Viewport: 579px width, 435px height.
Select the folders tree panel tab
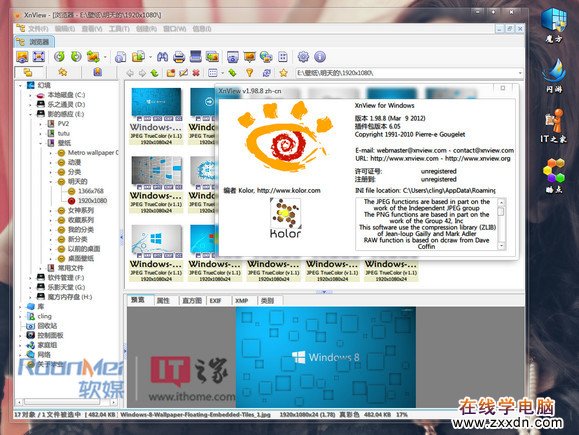pyautogui.click(x=28, y=72)
